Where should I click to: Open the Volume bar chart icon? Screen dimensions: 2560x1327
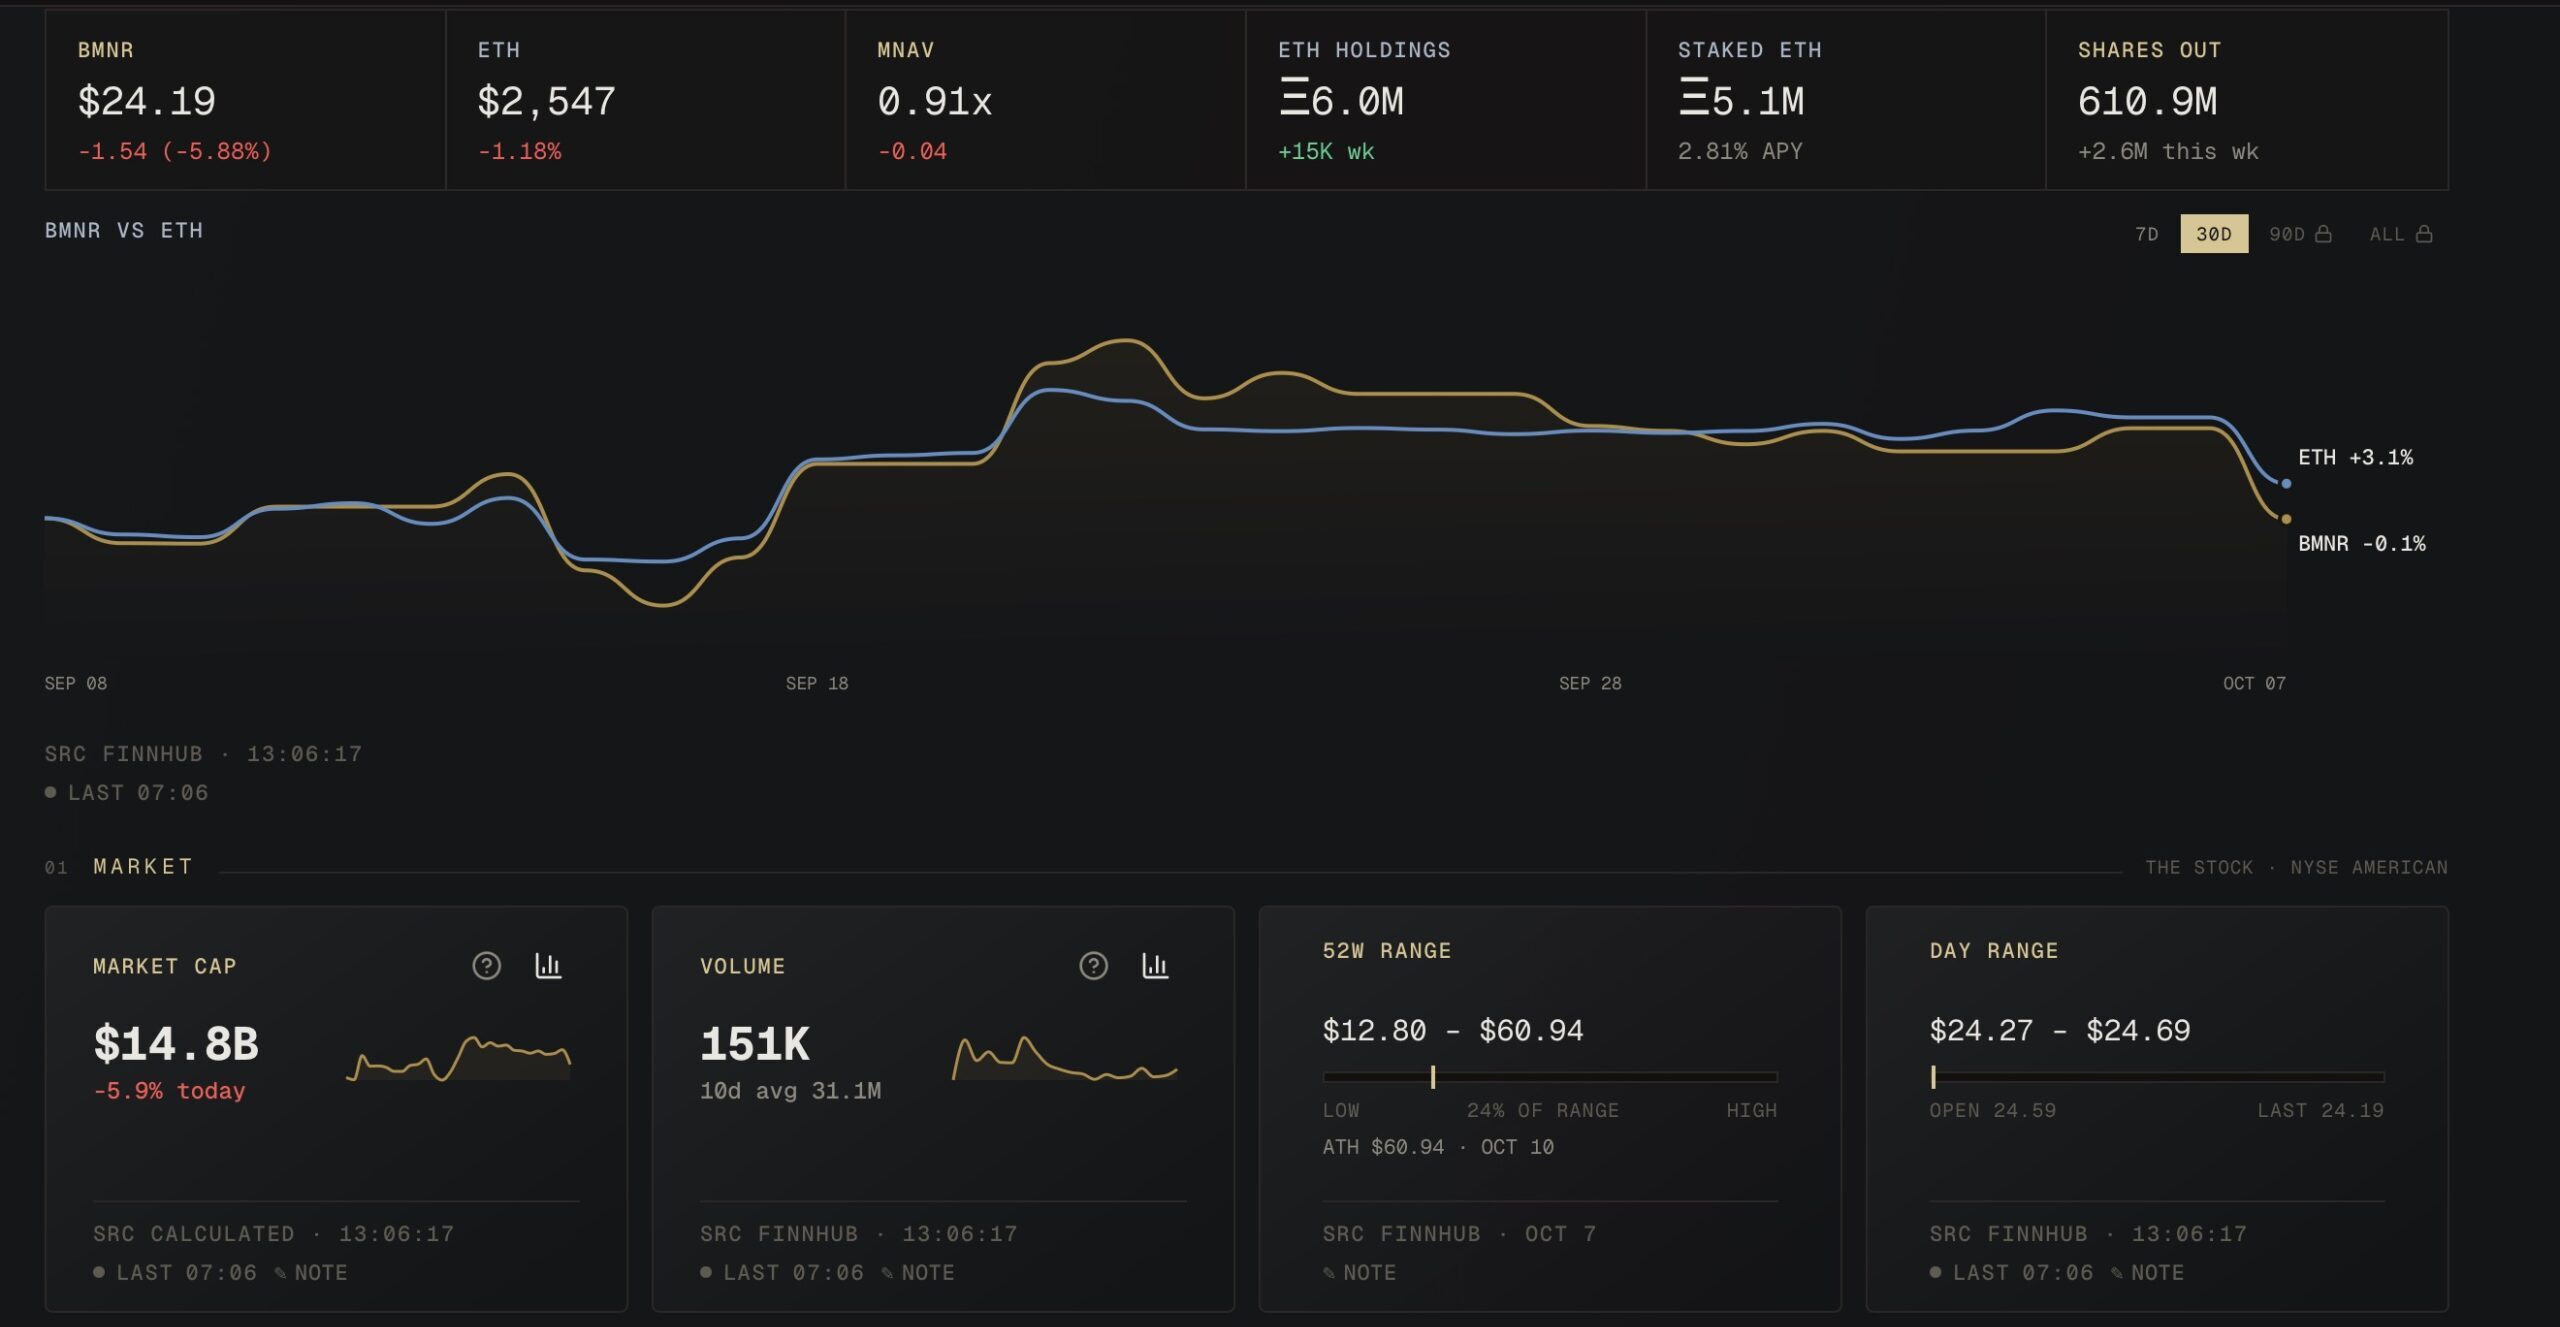coord(1155,965)
